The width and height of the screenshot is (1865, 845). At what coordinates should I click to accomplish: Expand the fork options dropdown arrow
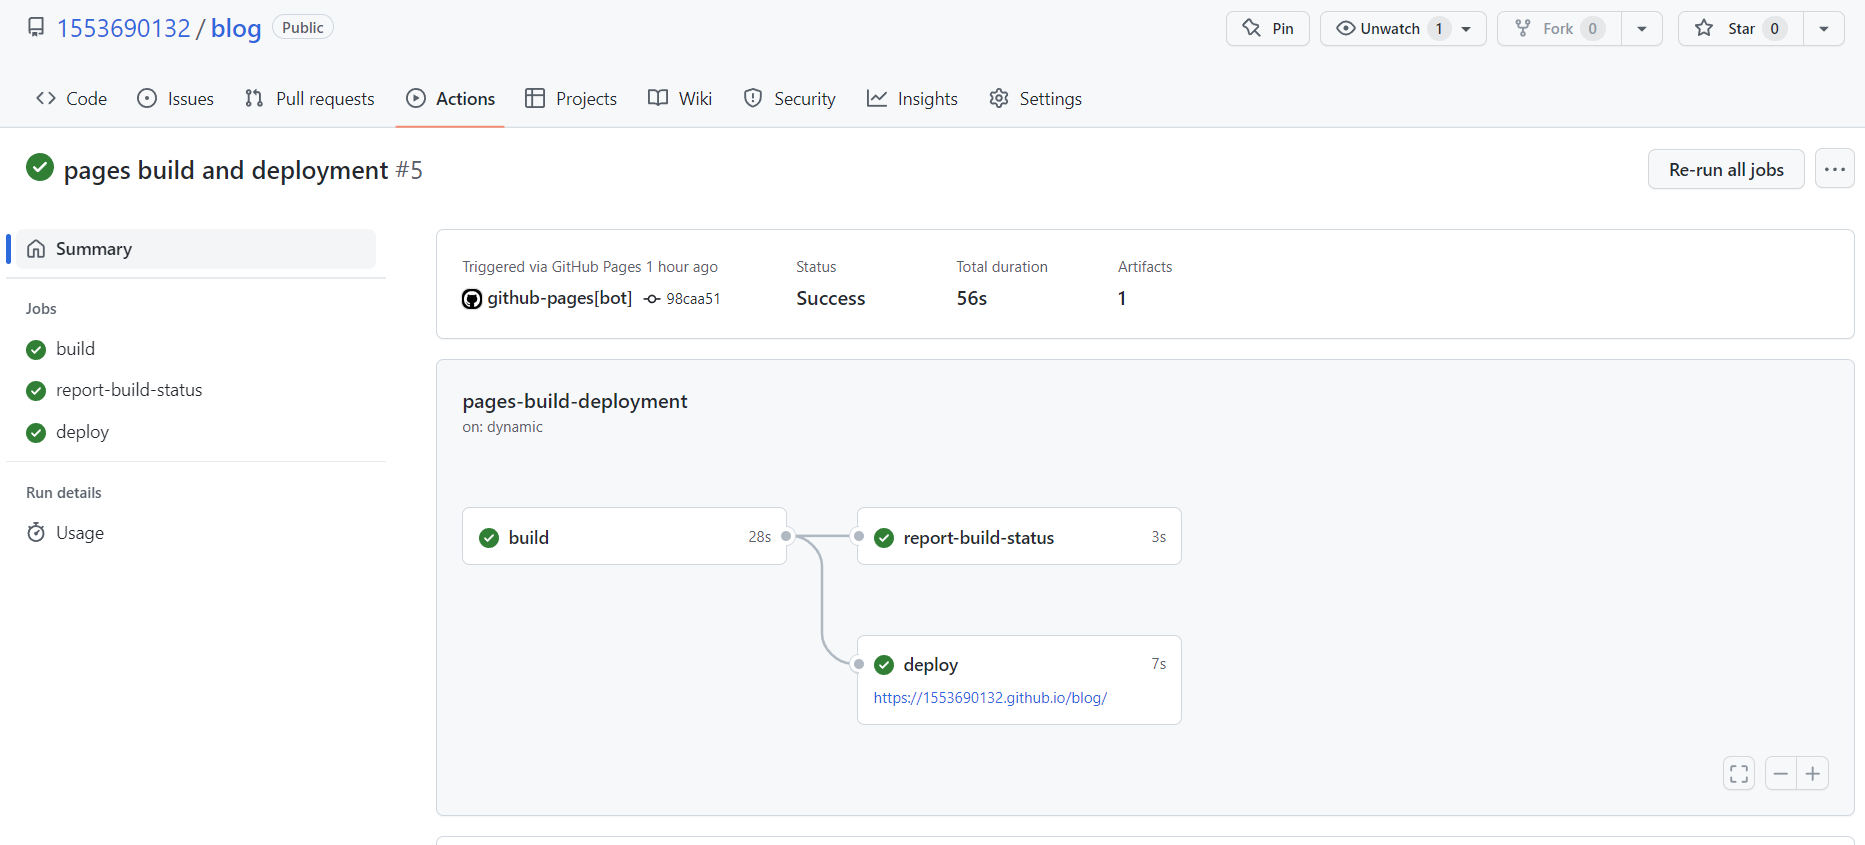click(x=1642, y=28)
